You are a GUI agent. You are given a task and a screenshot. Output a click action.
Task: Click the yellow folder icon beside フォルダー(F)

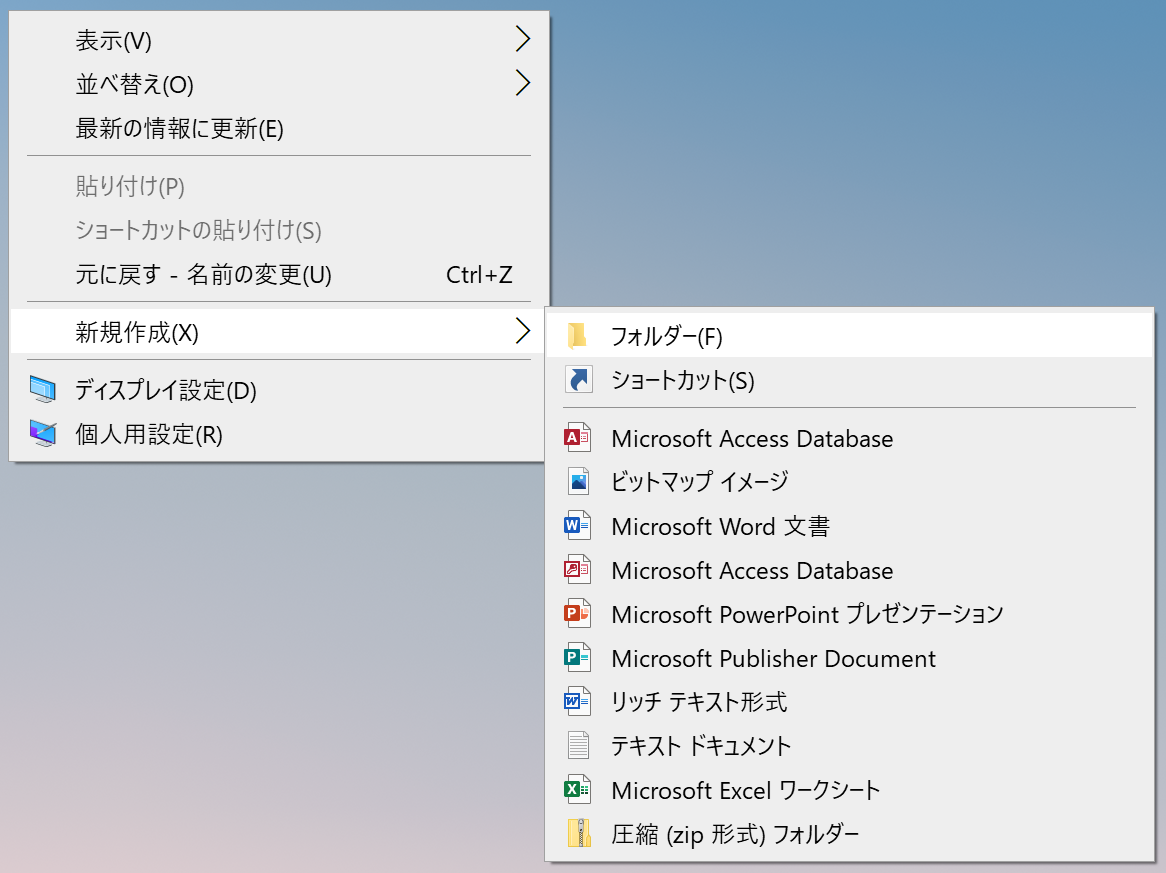(x=578, y=336)
